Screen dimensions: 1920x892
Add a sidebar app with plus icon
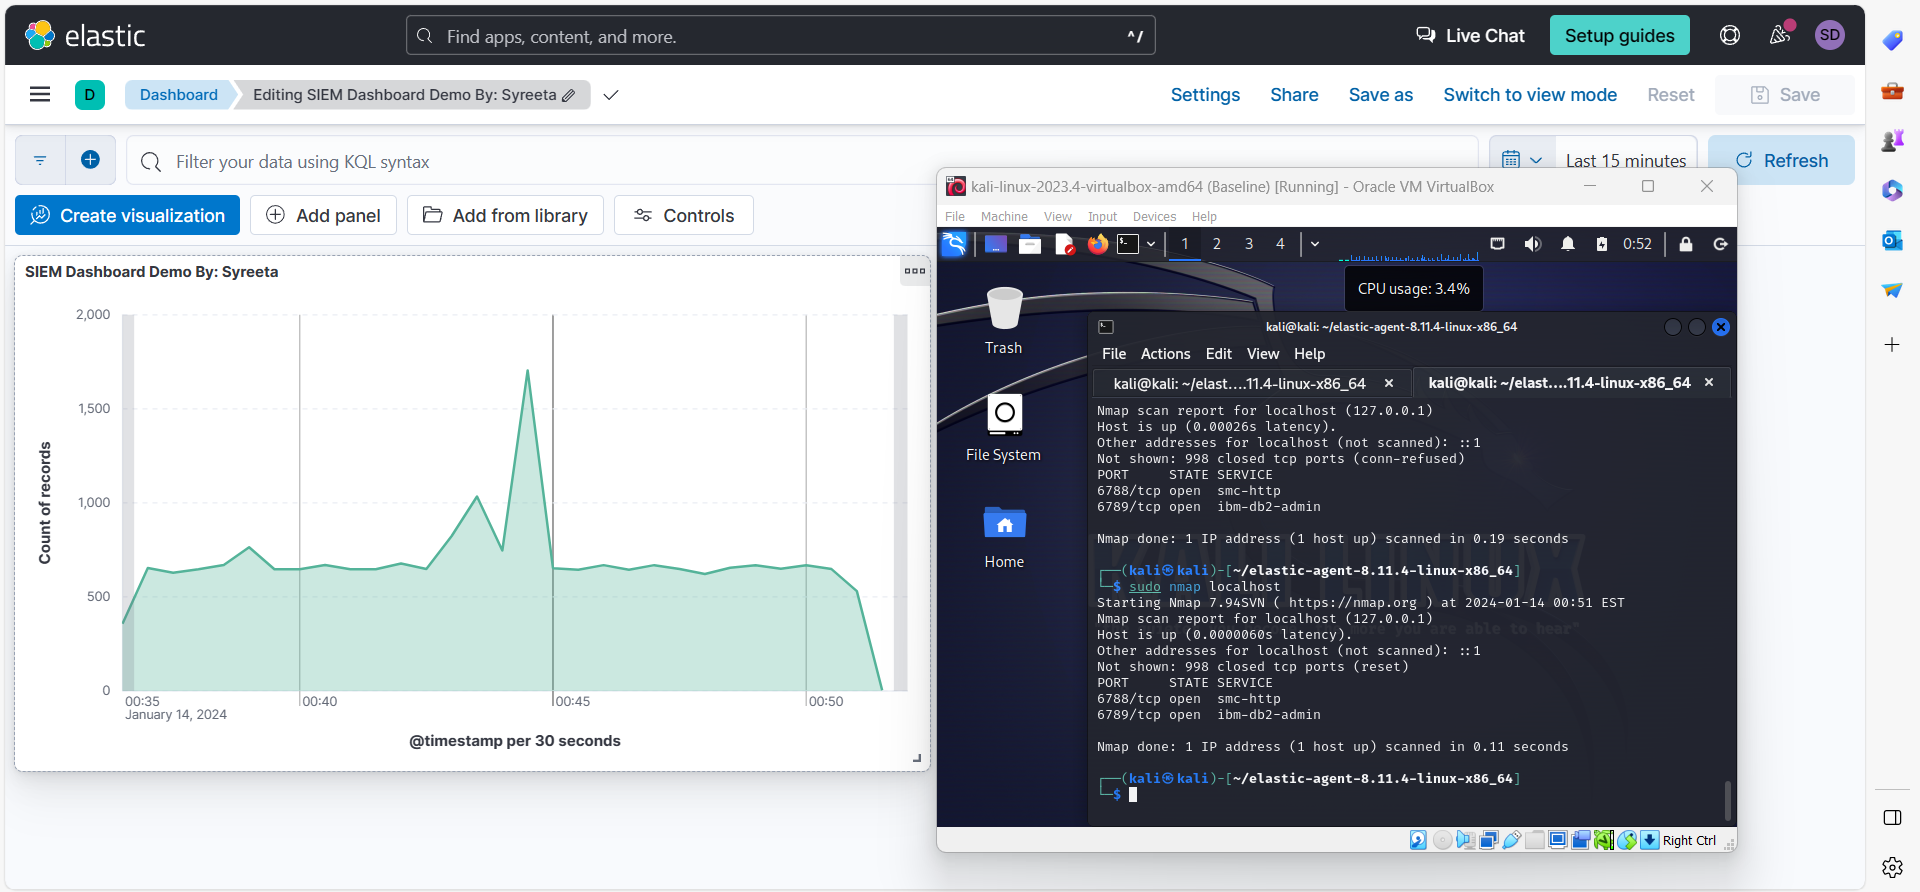pos(1892,345)
